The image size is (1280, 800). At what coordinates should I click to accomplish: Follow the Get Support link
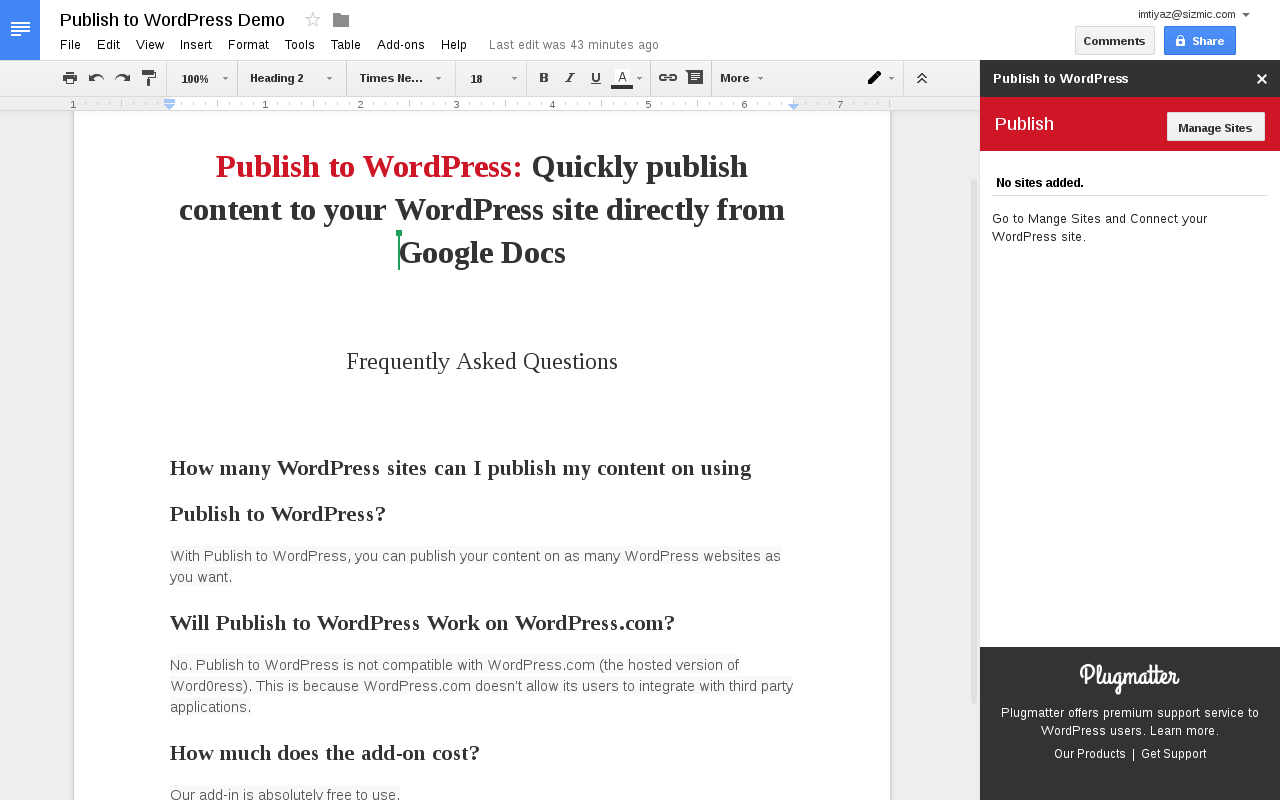[1174, 754]
